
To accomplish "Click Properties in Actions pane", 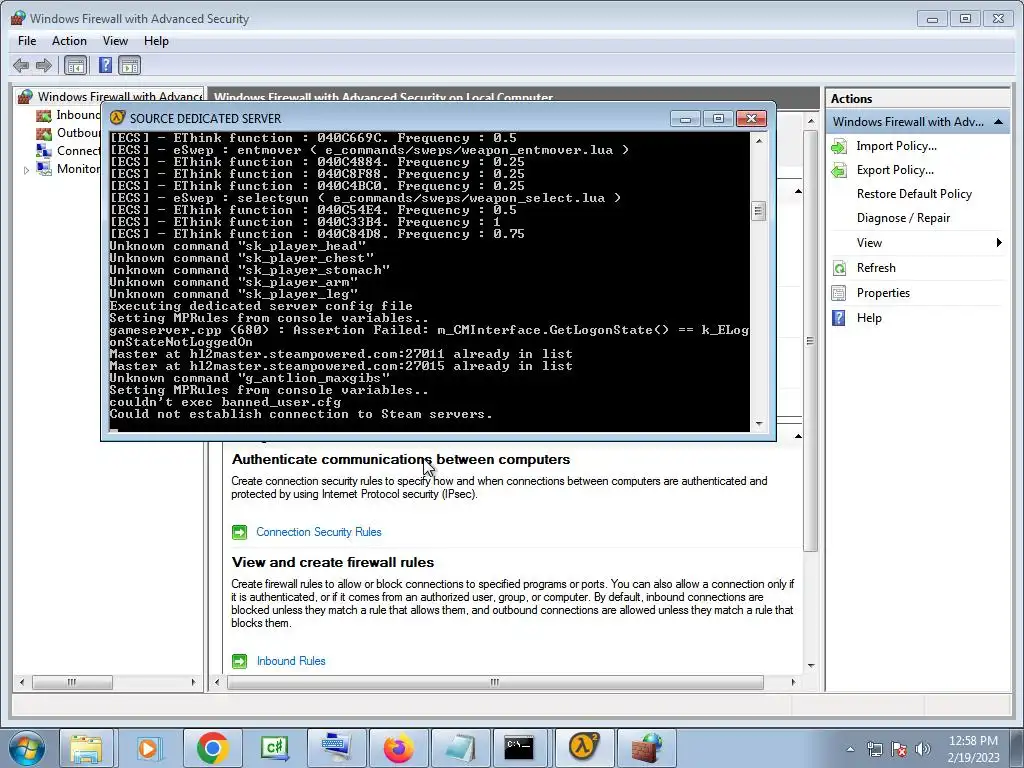I will click(883, 293).
